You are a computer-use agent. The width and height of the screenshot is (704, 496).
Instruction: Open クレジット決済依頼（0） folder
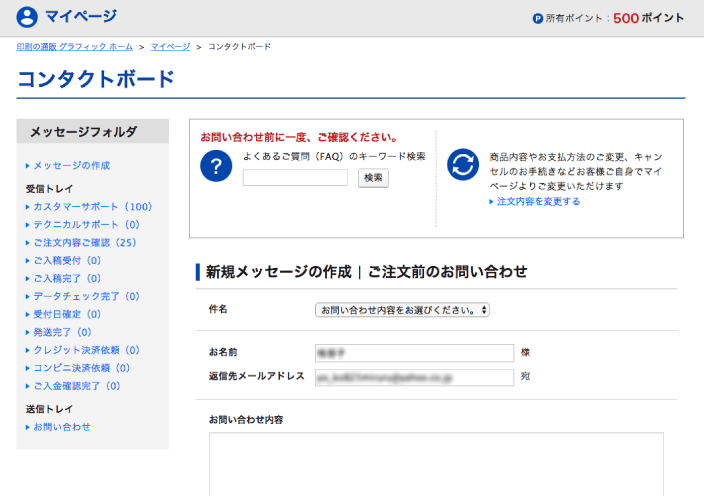(x=86, y=350)
